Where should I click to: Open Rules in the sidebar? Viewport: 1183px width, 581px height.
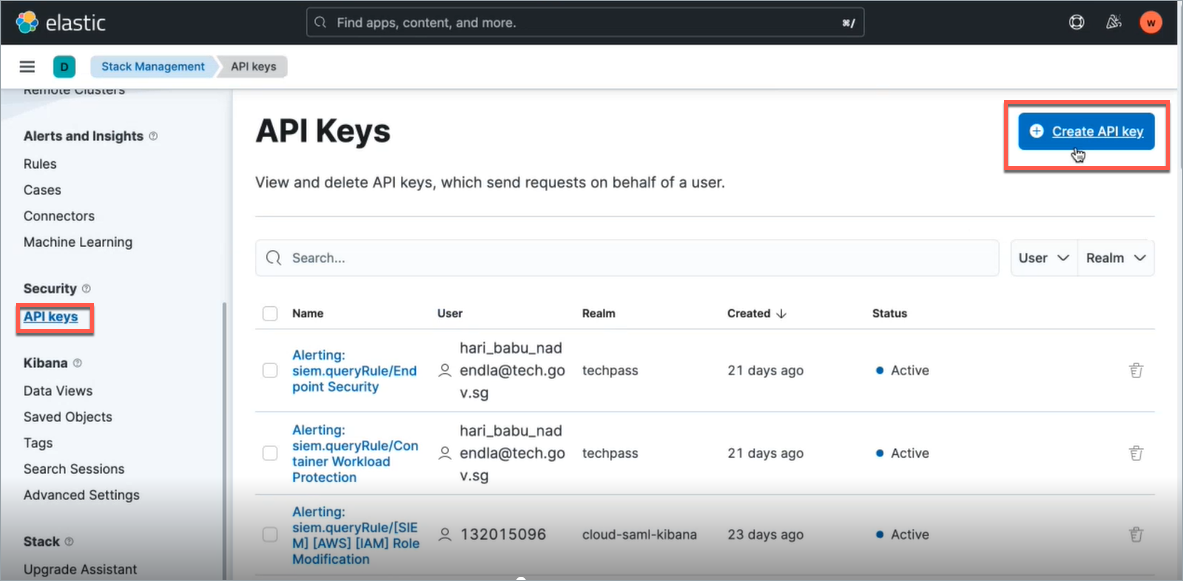click(40, 164)
